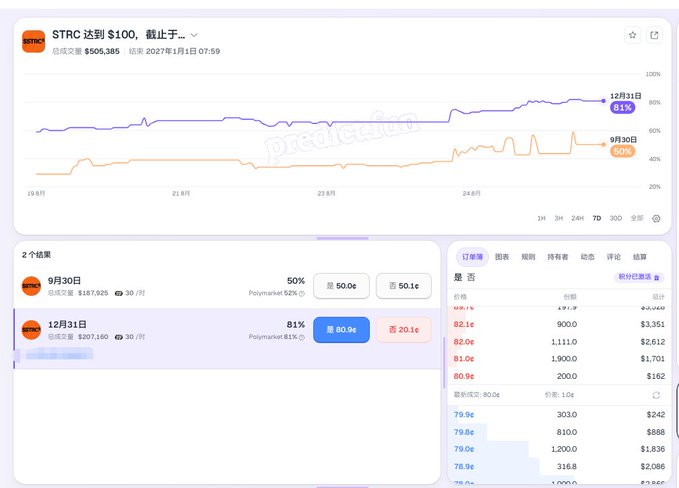Select the 79.9¢ bid price

pyautogui.click(x=463, y=414)
